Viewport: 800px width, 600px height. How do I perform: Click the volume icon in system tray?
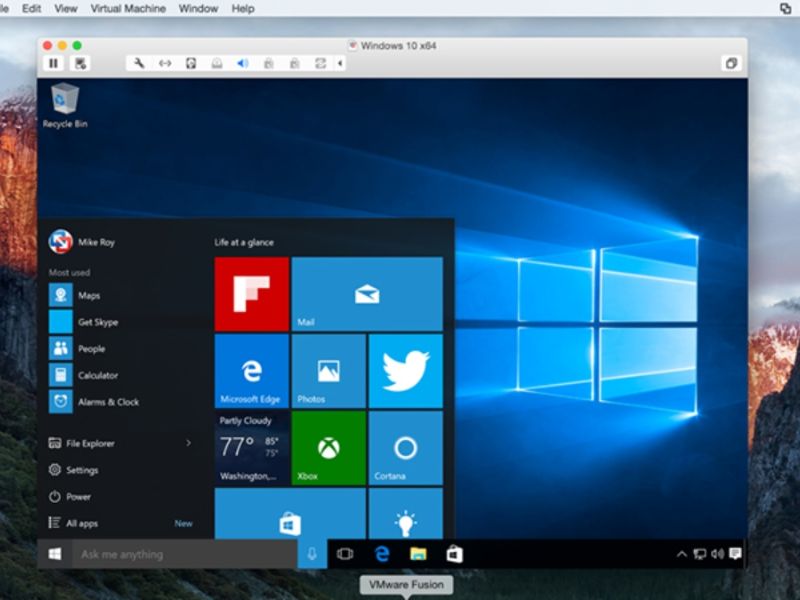[717, 554]
